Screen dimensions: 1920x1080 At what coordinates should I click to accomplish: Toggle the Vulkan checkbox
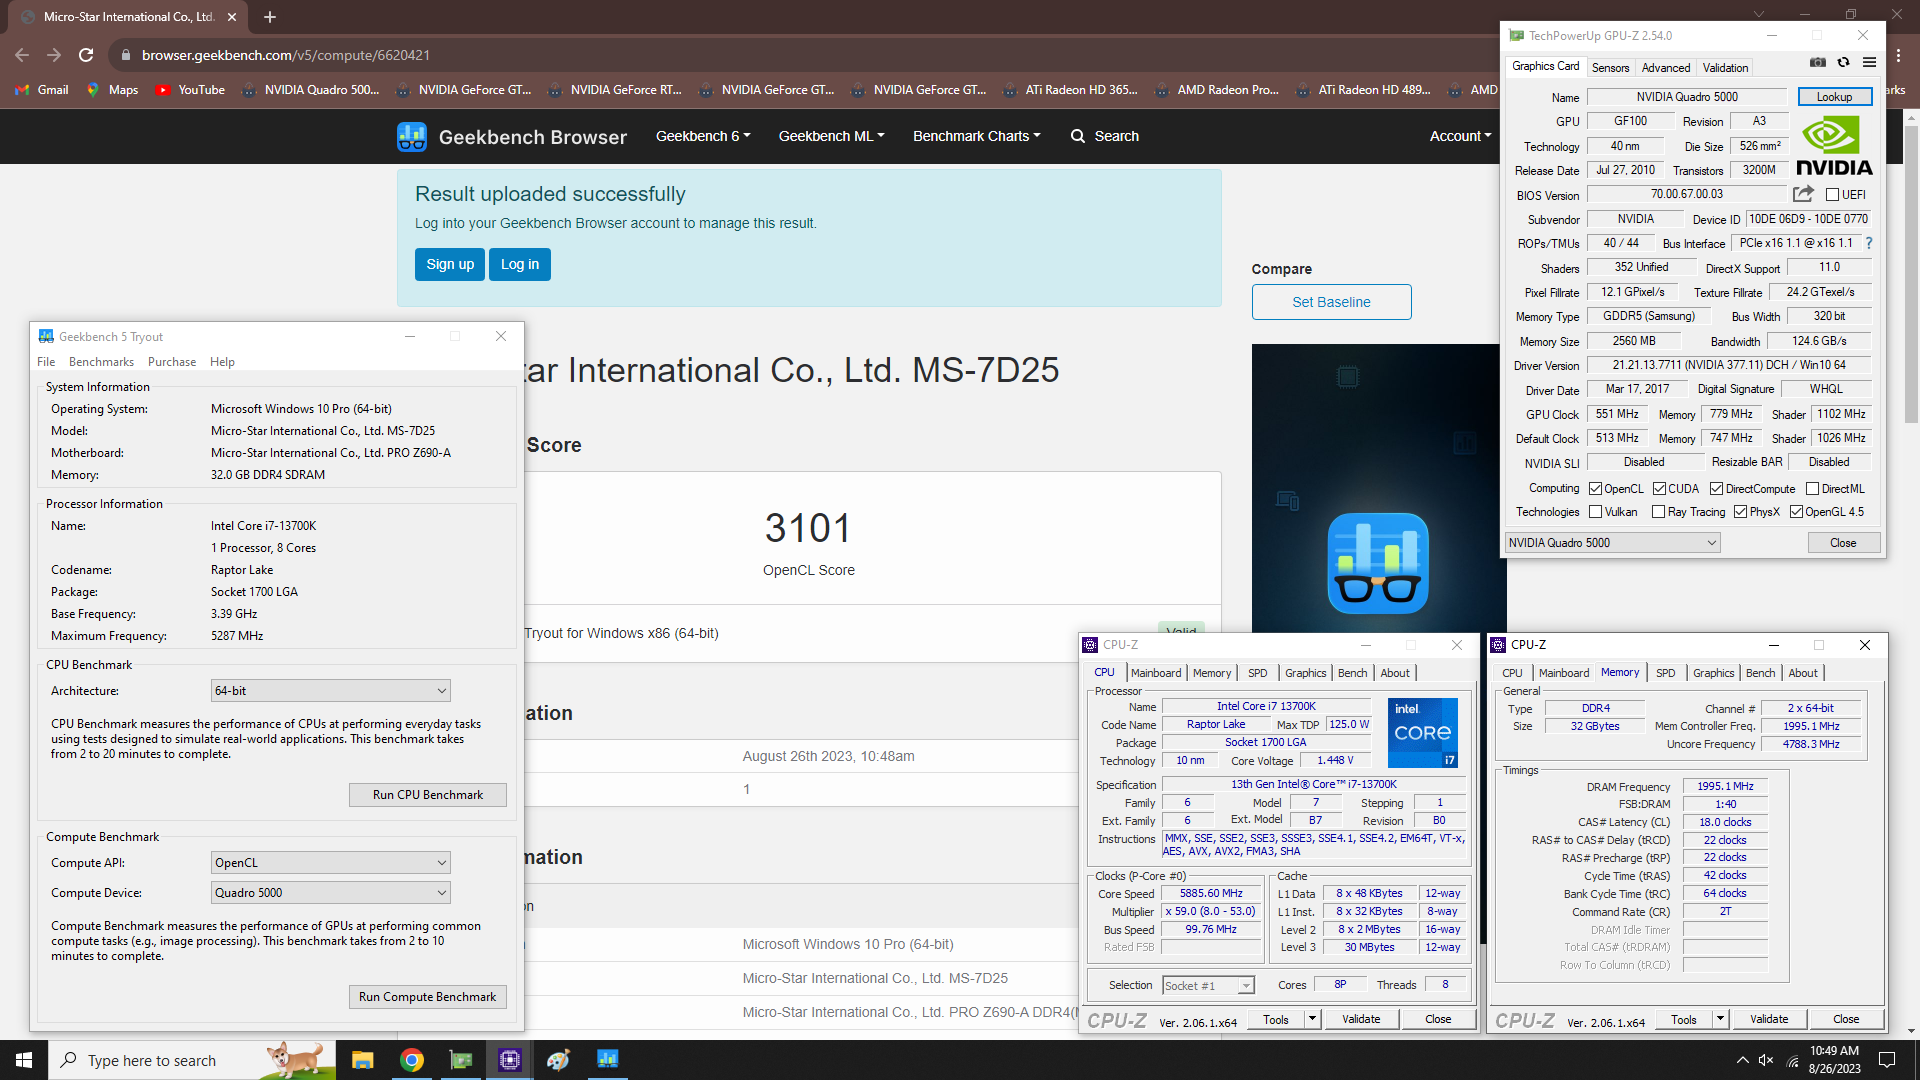click(x=1595, y=512)
